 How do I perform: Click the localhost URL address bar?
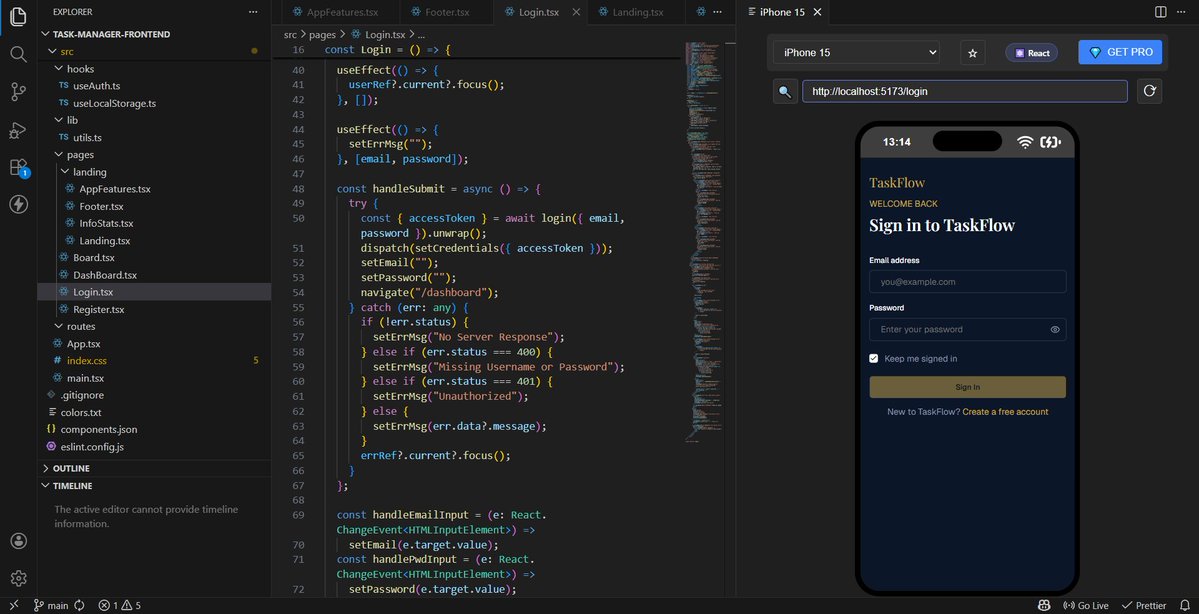963,91
